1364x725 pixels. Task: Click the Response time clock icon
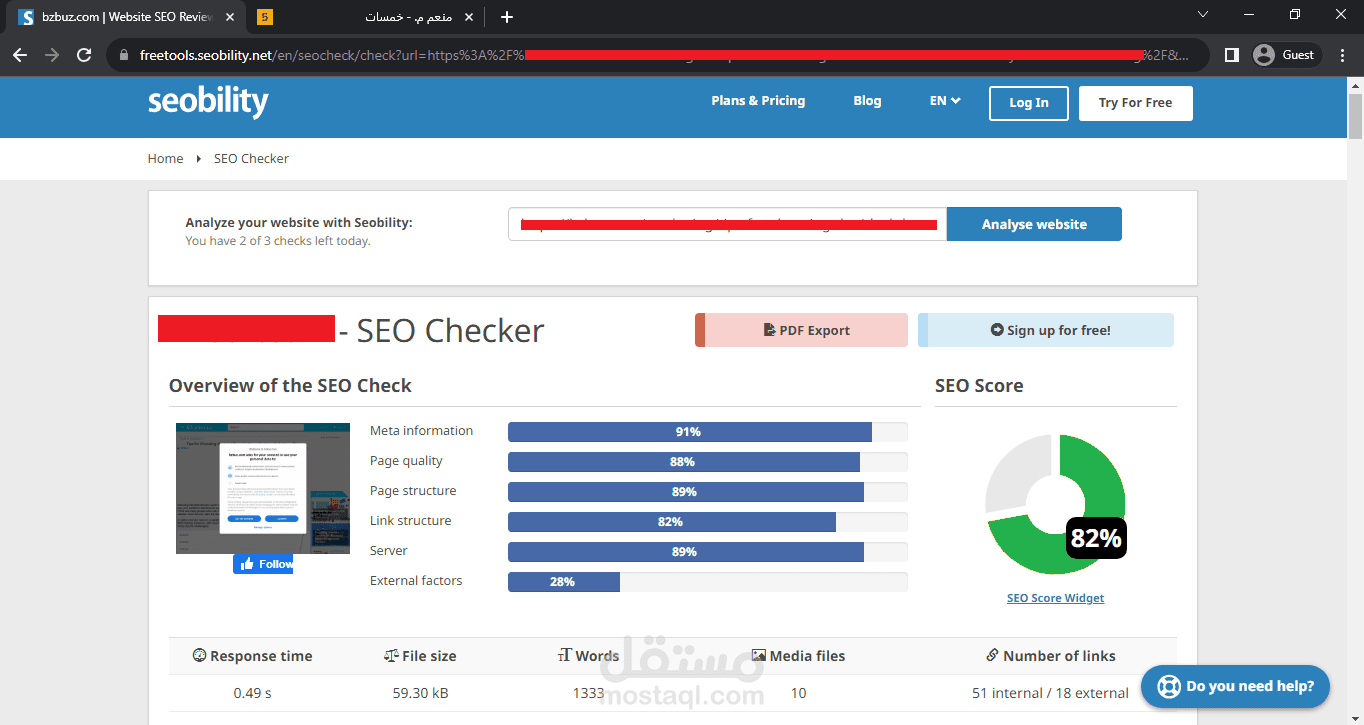point(199,656)
